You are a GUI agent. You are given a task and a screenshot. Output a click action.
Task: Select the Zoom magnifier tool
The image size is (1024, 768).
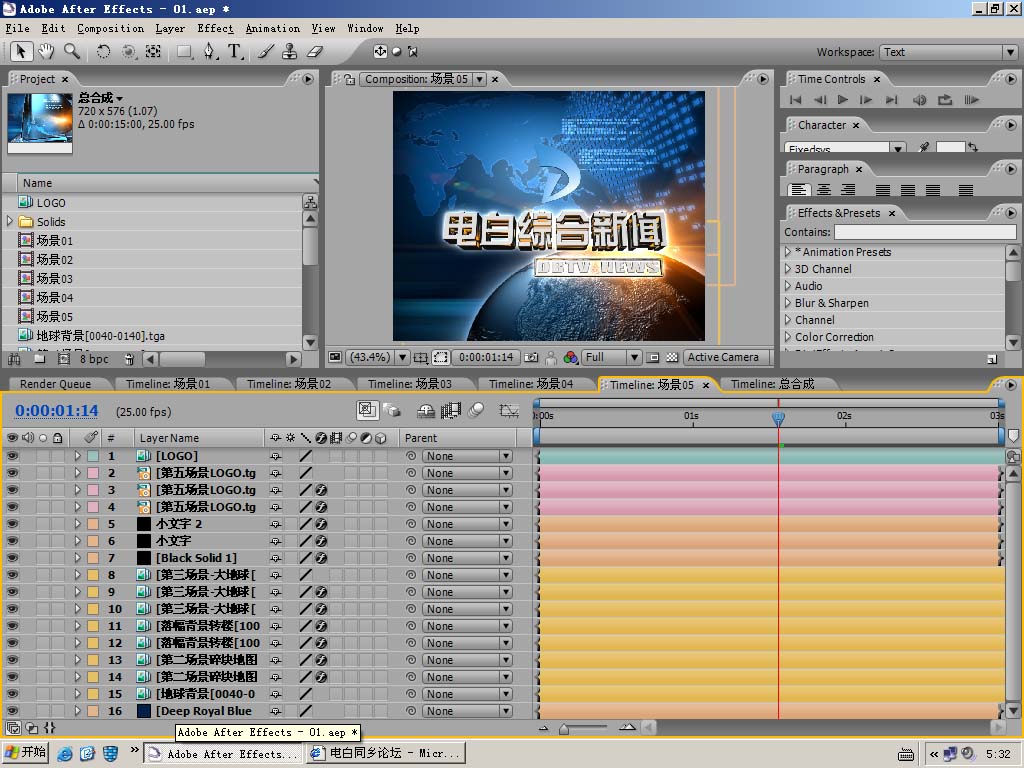(72, 51)
